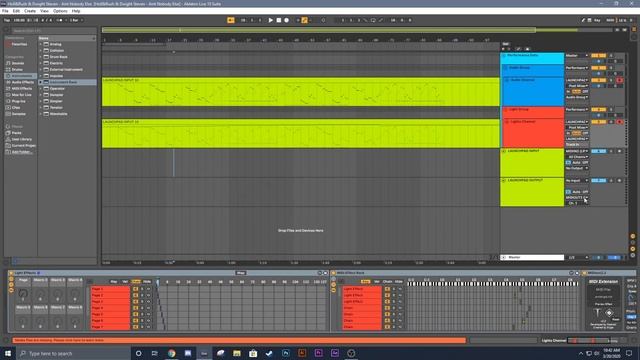Click the Chrome icon in taskbar
This screenshot has width=640, height=360.
[171, 353]
